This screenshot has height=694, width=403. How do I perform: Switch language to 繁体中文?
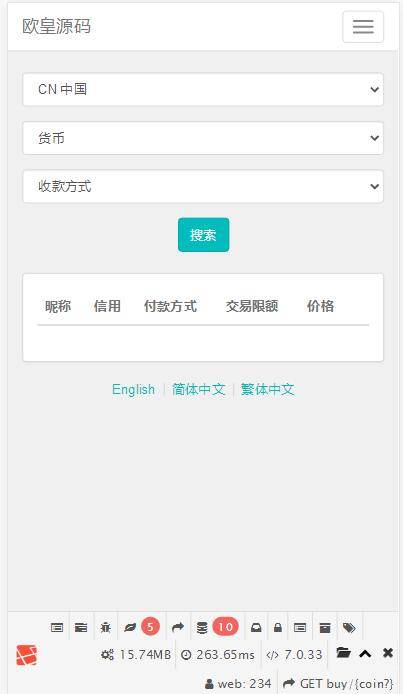tap(267, 389)
